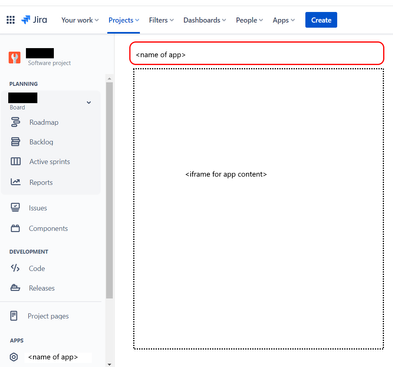
Task: Click the Active sprints board icon
Action: 15,162
